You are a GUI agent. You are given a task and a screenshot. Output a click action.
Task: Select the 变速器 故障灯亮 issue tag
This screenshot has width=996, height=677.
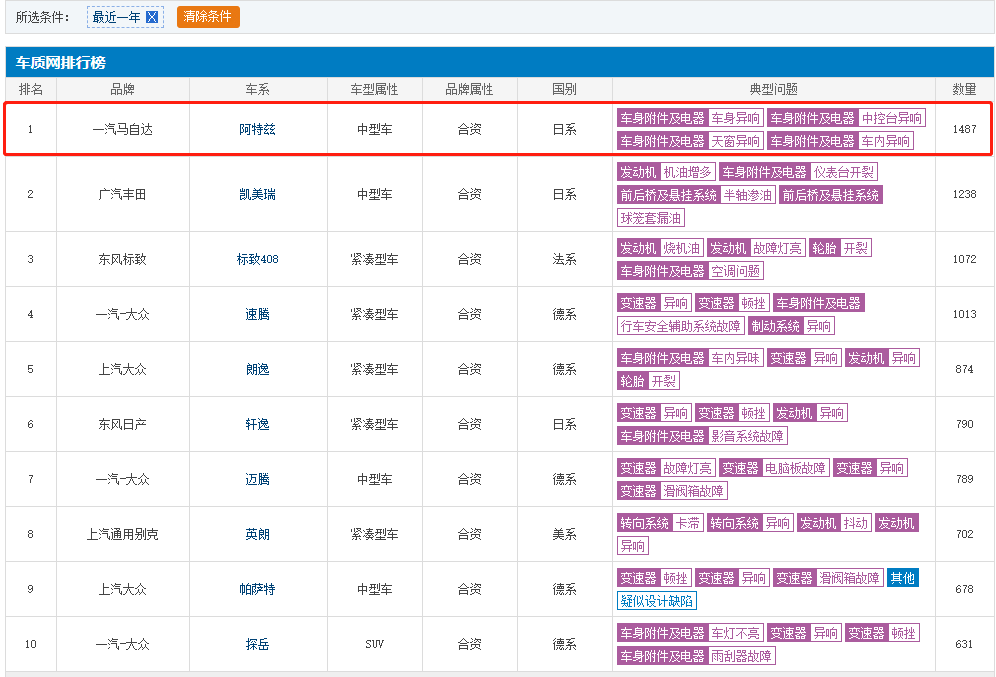666,468
